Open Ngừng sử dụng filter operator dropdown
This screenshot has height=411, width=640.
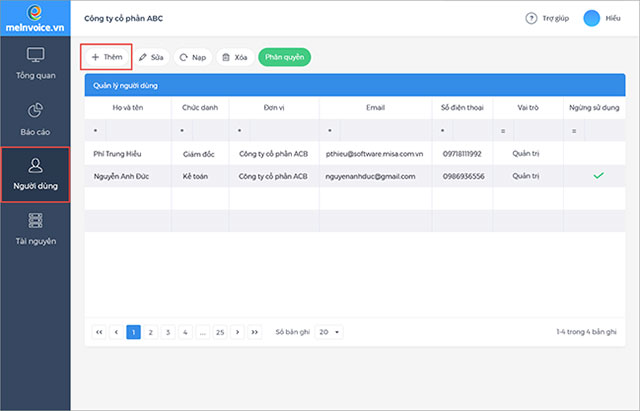[x=574, y=131]
